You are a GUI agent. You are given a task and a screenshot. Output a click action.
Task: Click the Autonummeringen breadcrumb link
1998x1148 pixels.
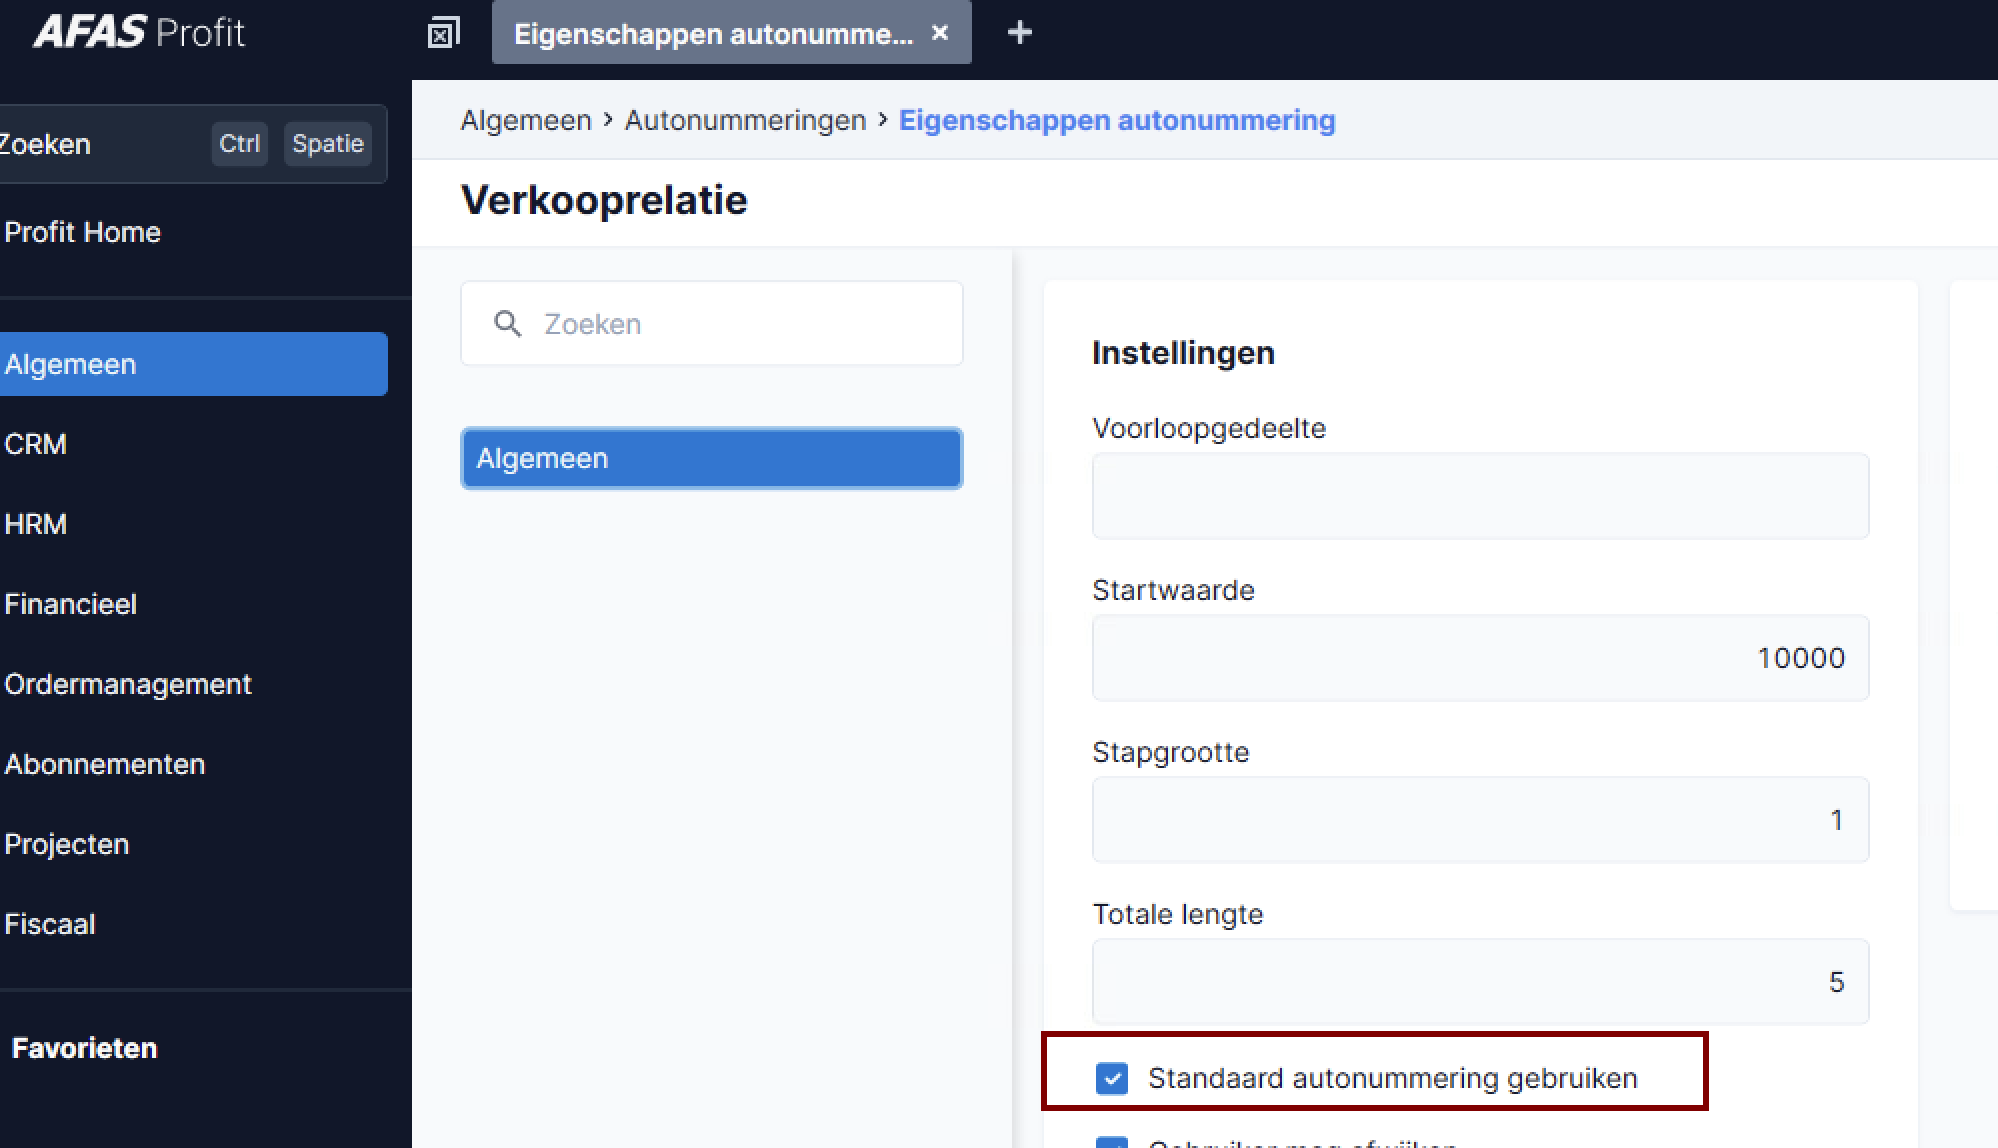(745, 120)
